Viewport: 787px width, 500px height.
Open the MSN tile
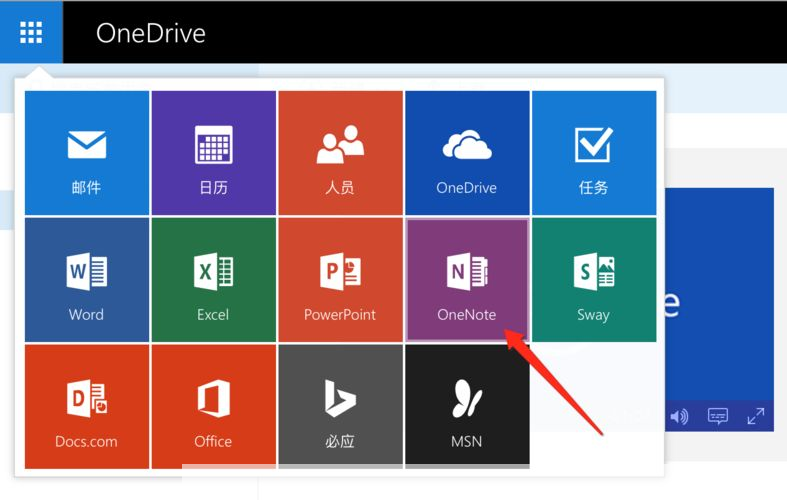[467, 407]
